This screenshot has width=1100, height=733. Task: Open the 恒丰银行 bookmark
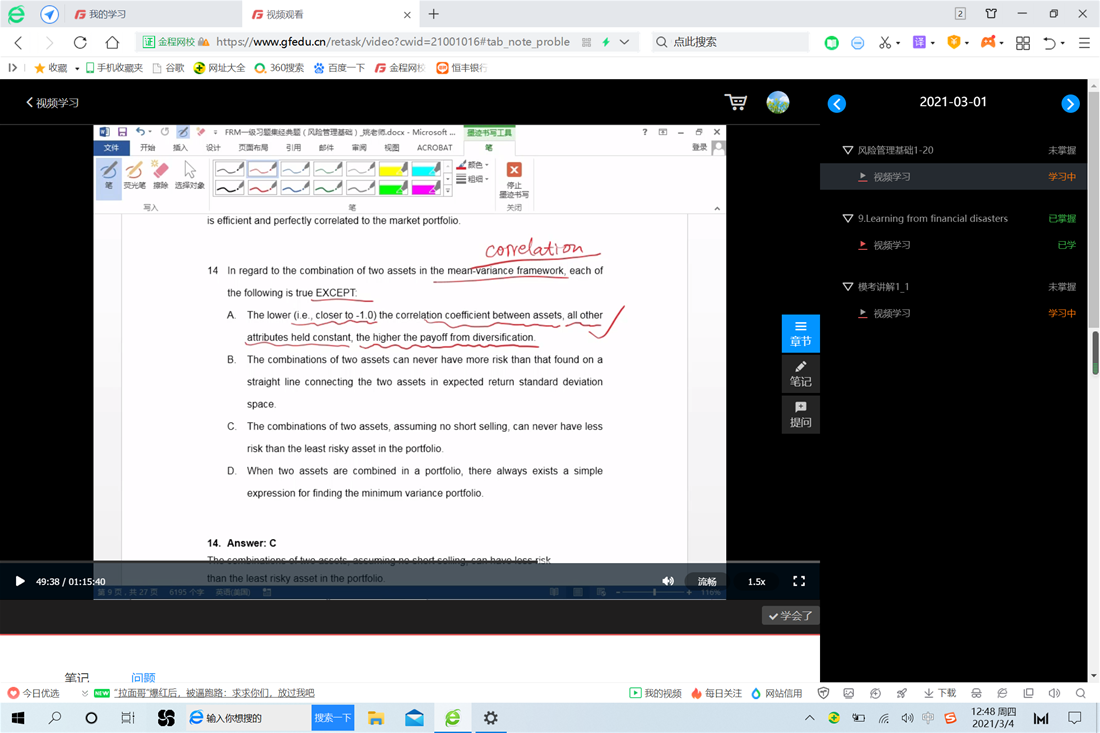coord(462,68)
